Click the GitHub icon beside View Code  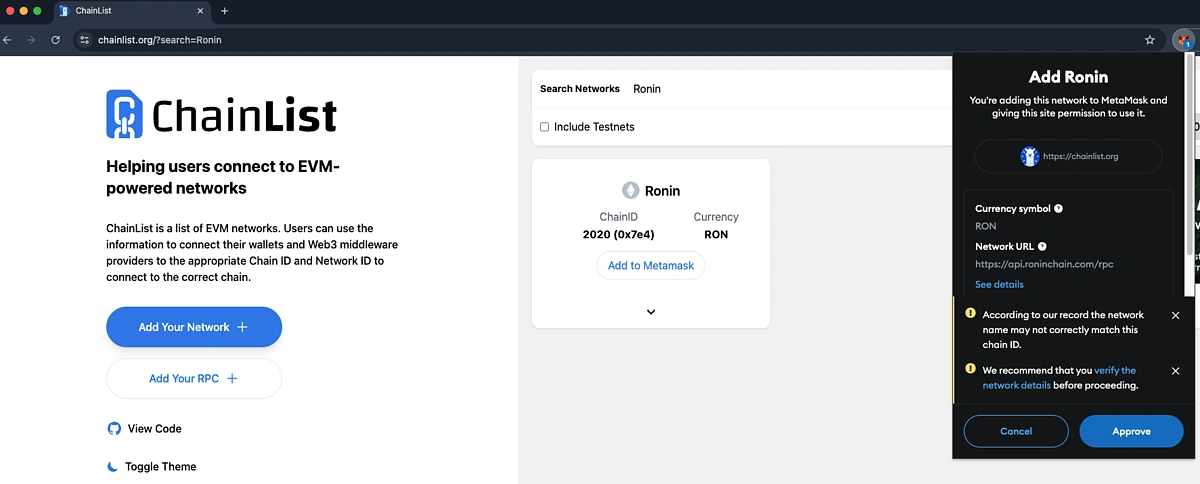(114, 428)
